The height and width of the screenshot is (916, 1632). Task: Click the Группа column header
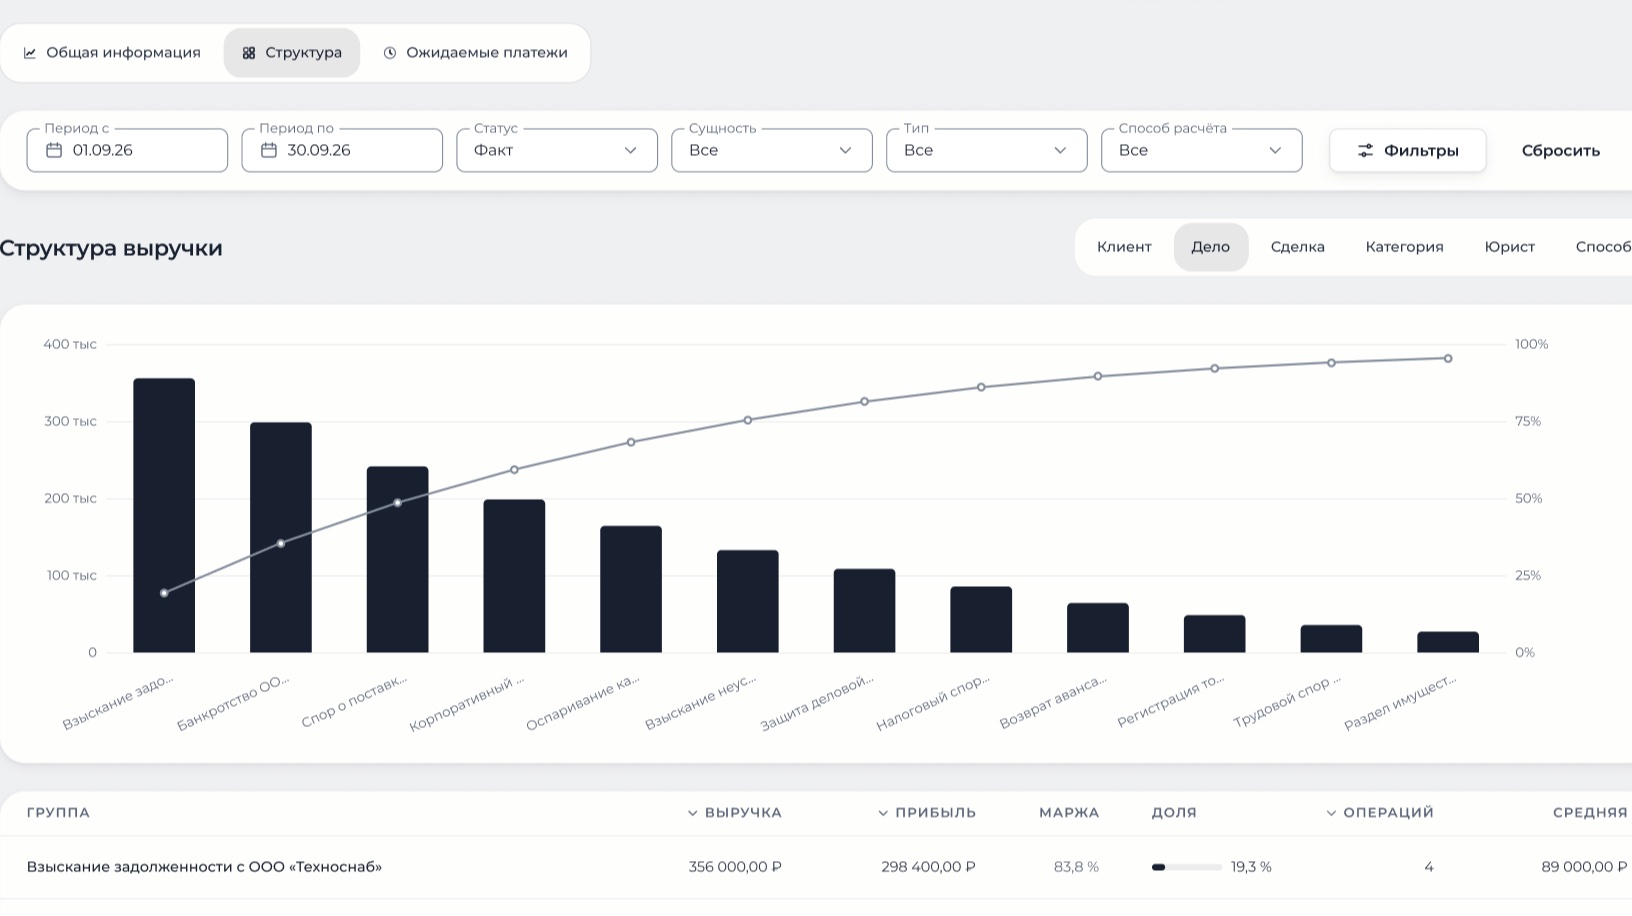tap(58, 813)
